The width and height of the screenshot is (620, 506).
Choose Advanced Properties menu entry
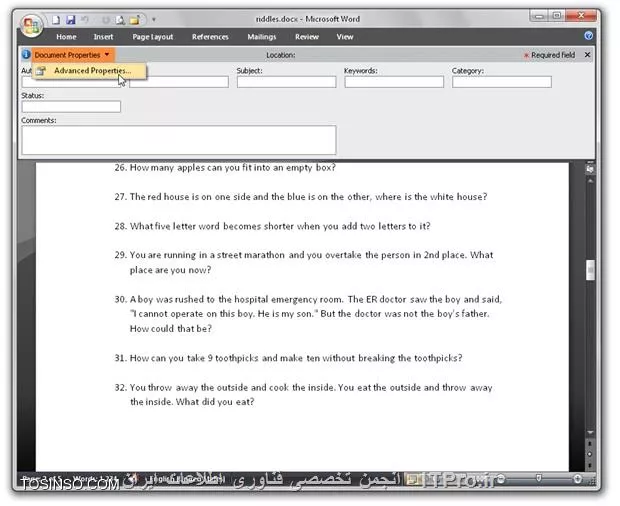click(89, 71)
